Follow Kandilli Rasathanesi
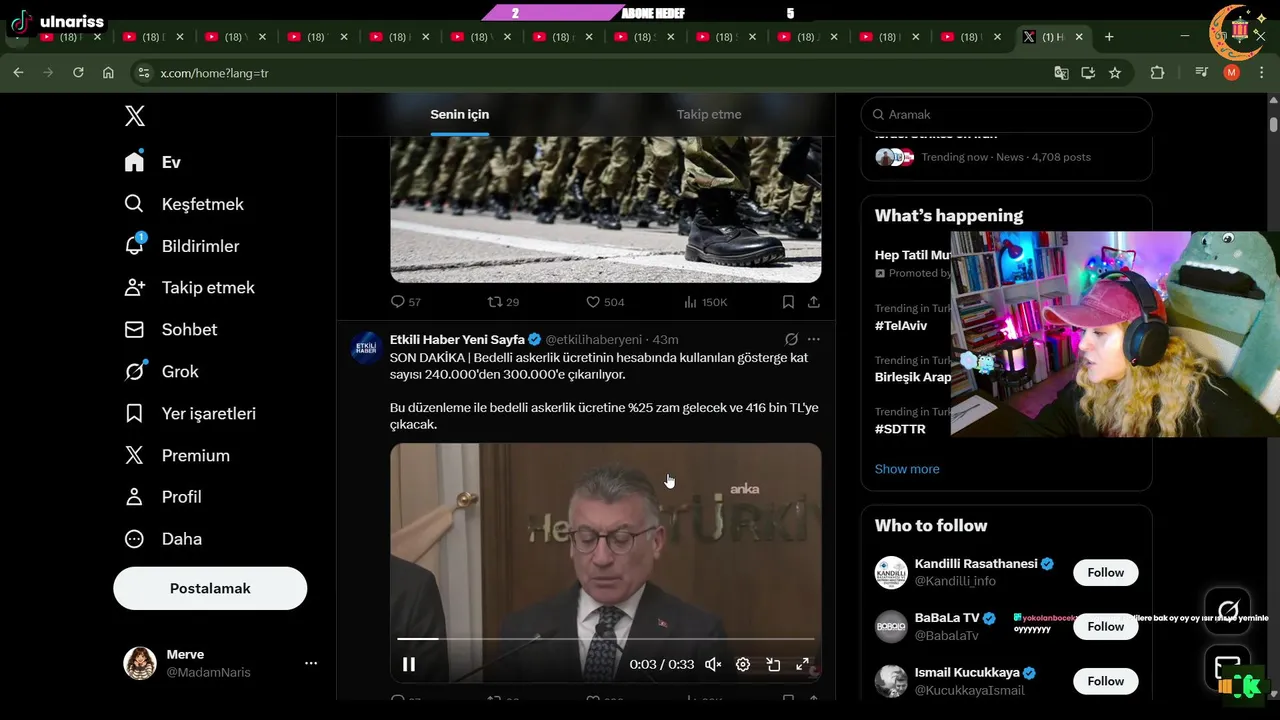This screenshot has height=720, width=1280. tap(1106, 573)
